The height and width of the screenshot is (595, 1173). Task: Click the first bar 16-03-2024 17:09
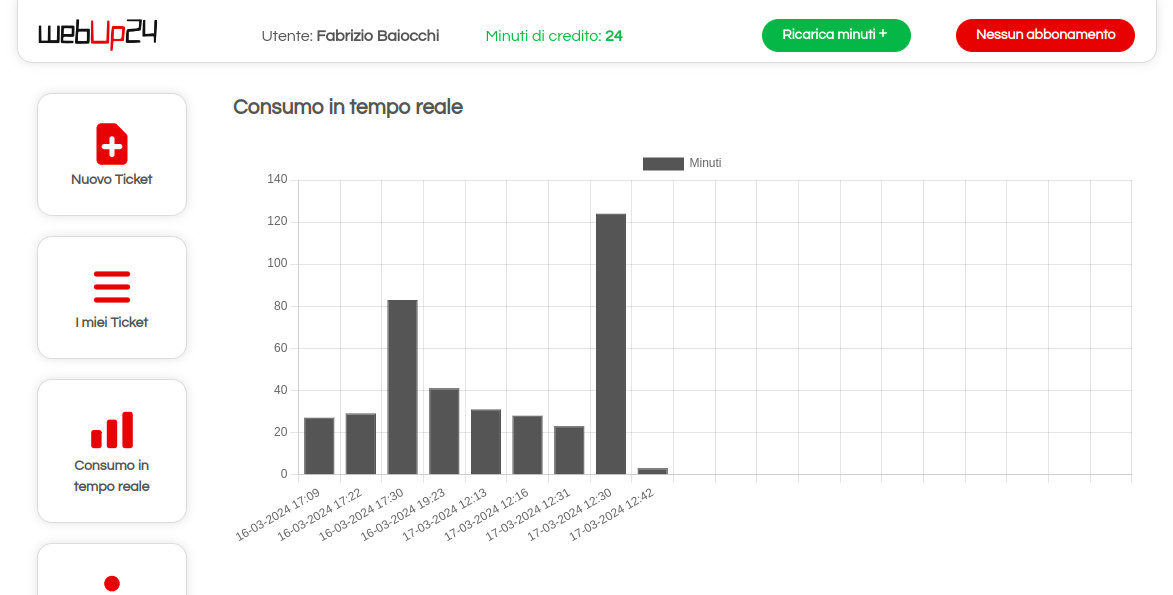coord(319,446)
